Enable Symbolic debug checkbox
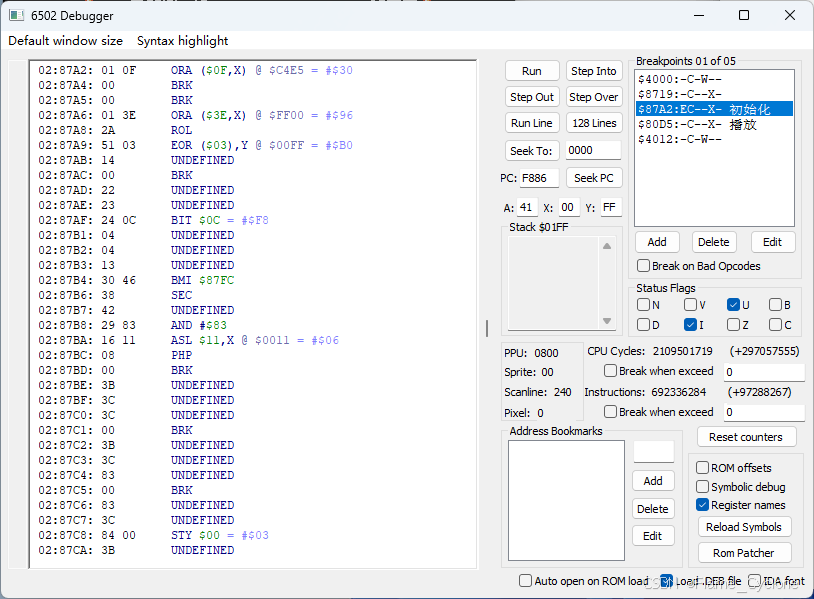 702,487
